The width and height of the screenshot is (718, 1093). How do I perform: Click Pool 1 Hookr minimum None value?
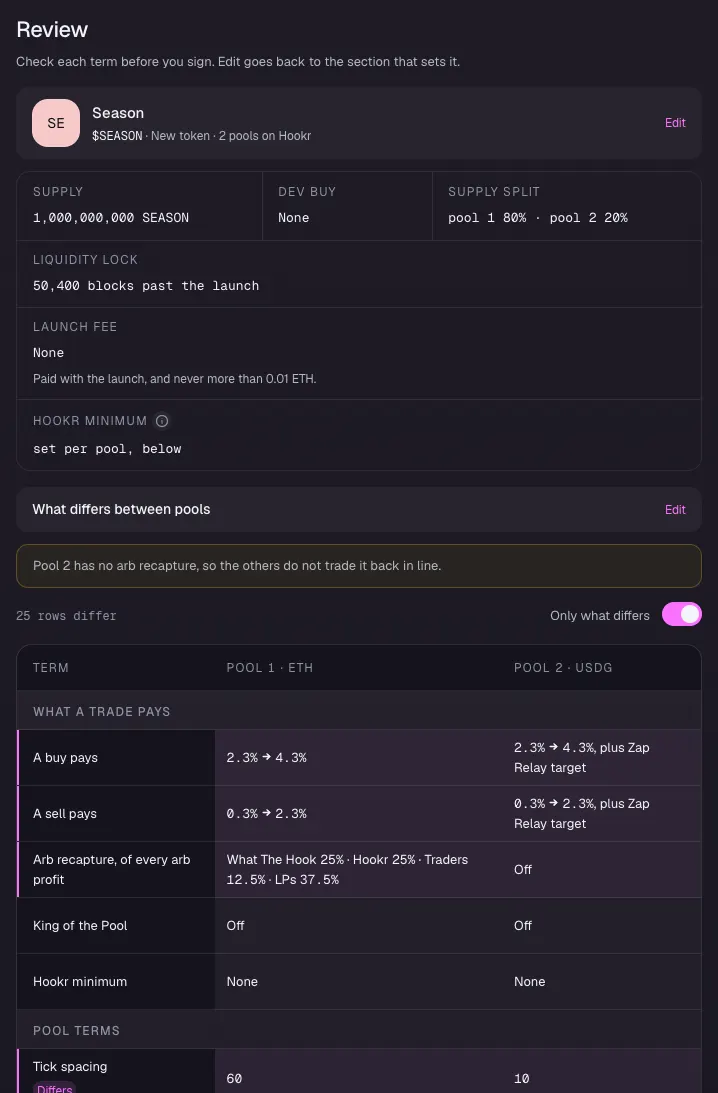point(242,981)
